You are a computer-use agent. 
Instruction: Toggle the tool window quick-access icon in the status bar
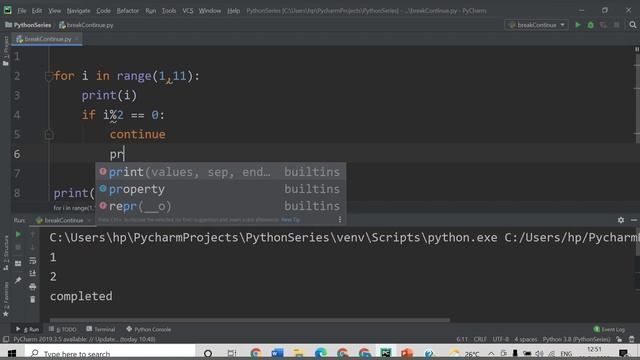tap(6, 339)
